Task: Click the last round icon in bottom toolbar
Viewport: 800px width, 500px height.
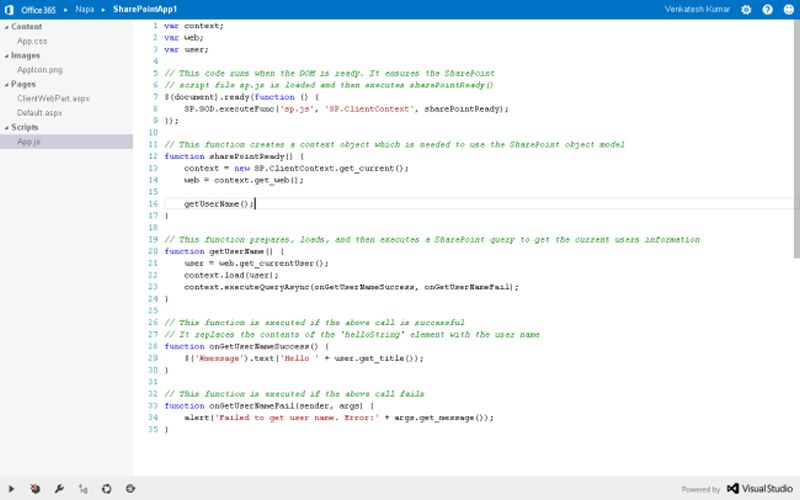Action: pyautogui.click(x=131, y=489)
